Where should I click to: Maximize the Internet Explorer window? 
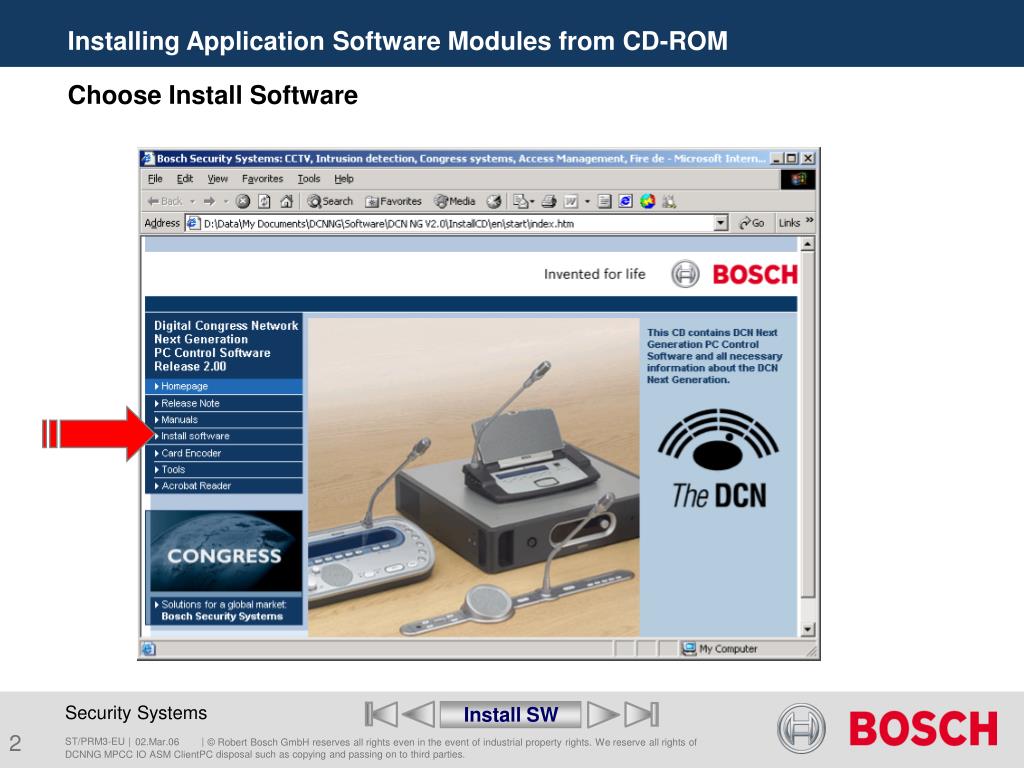(792, 158)
